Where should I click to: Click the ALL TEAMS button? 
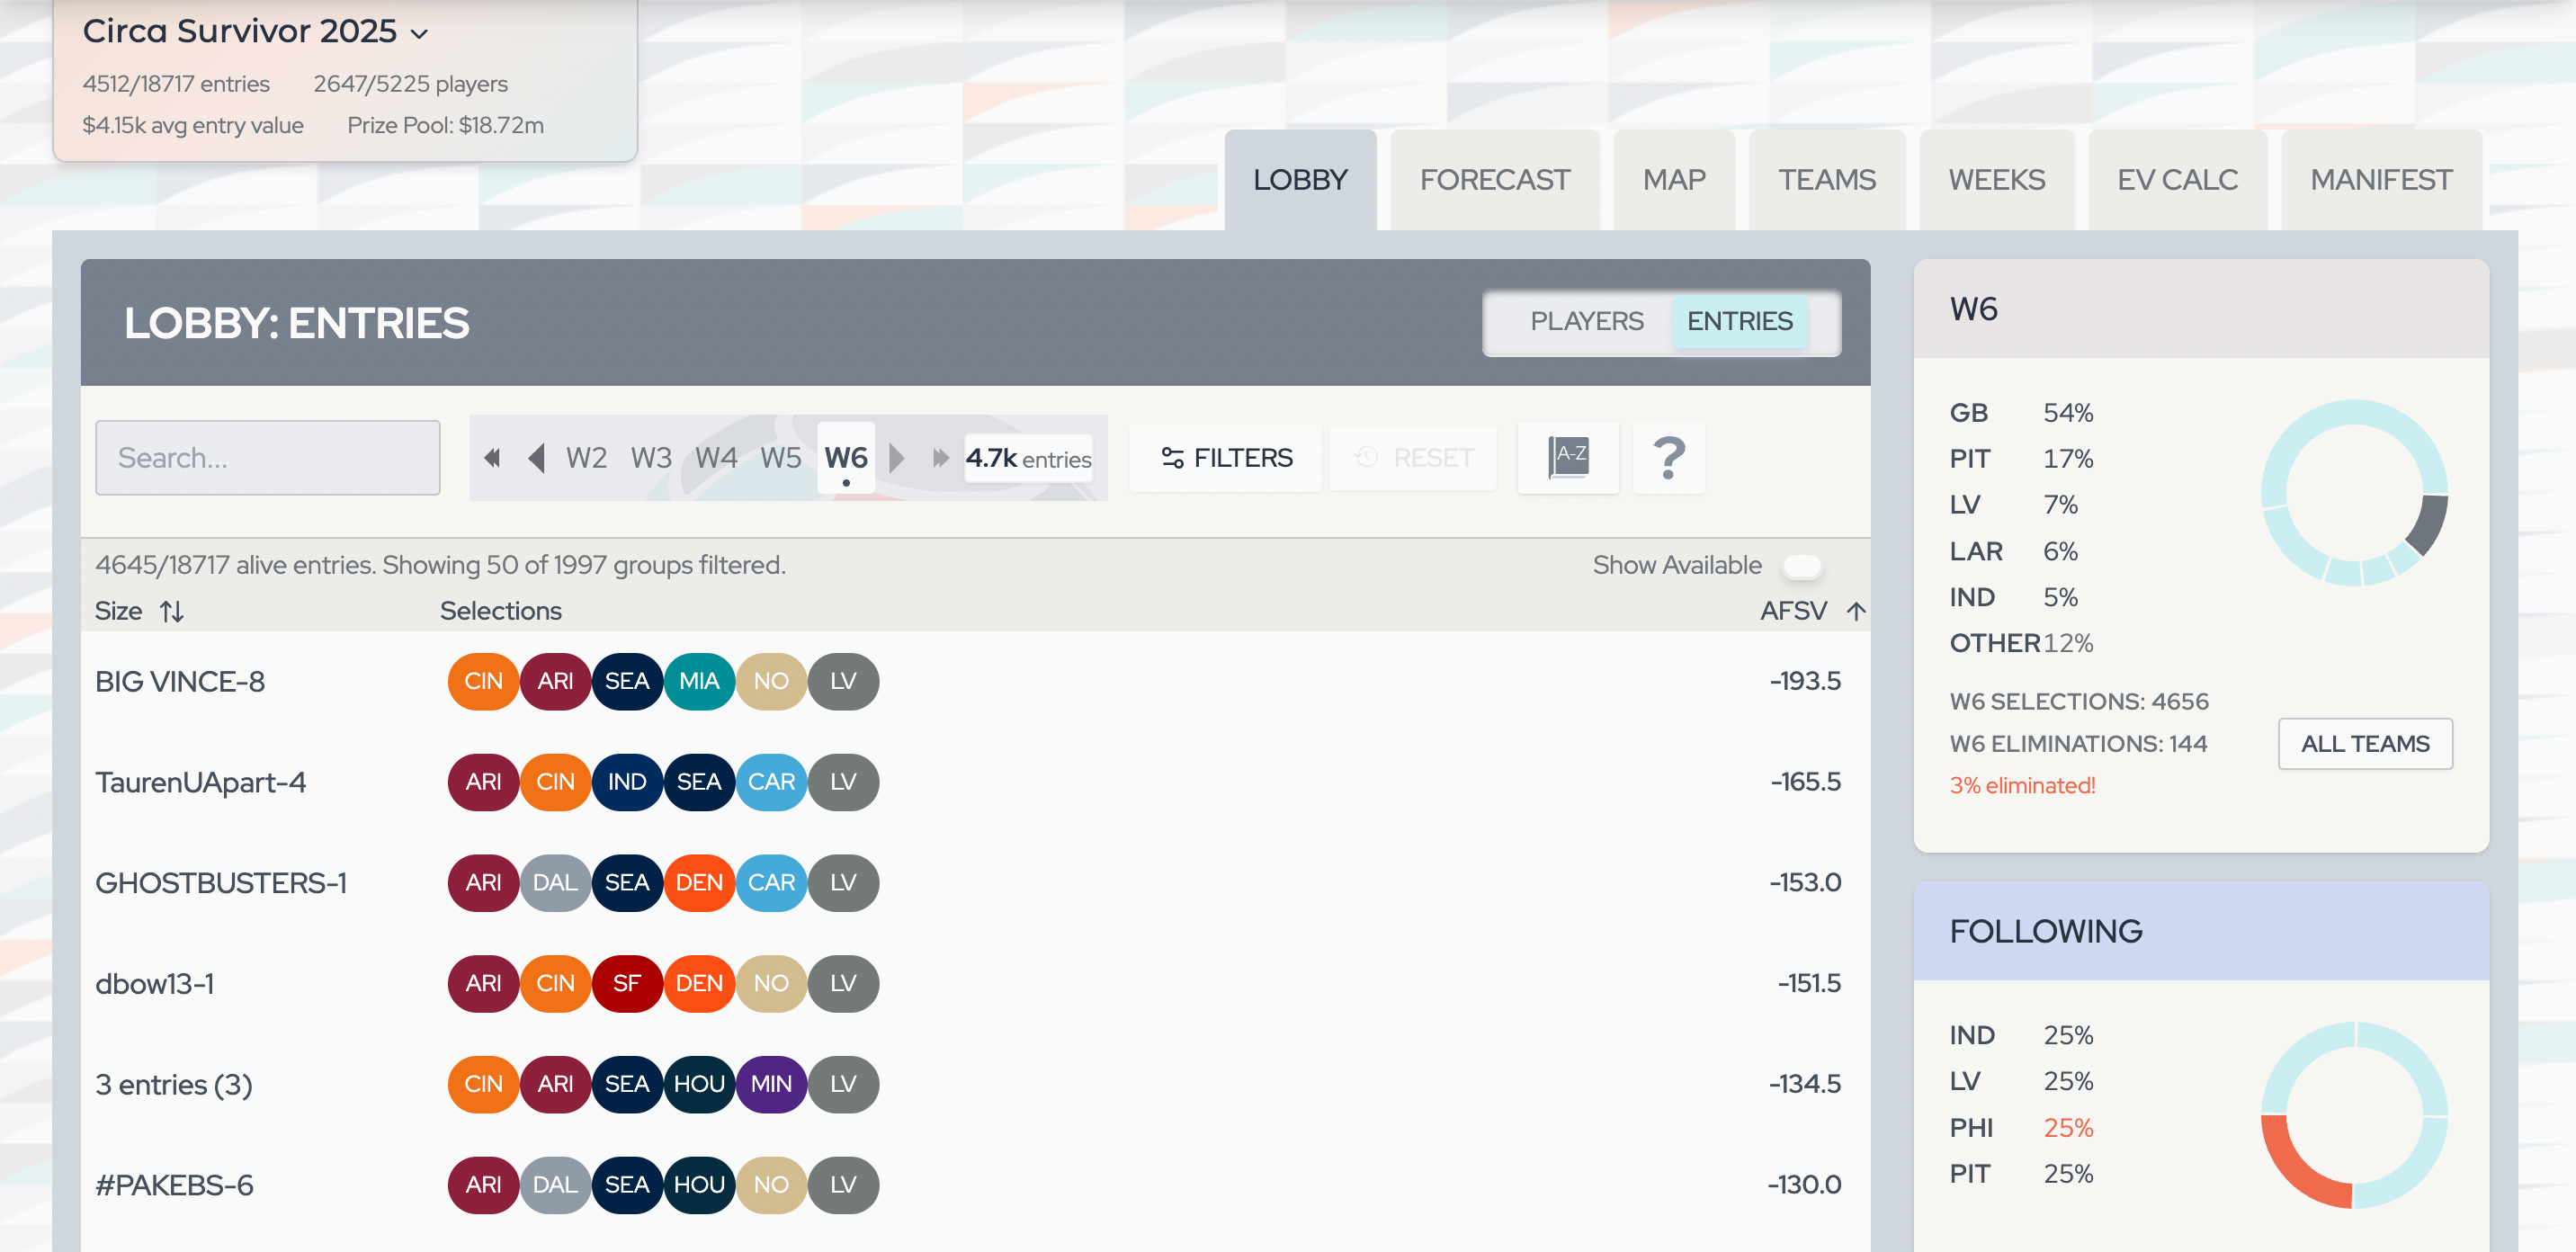click(2365, 744)
